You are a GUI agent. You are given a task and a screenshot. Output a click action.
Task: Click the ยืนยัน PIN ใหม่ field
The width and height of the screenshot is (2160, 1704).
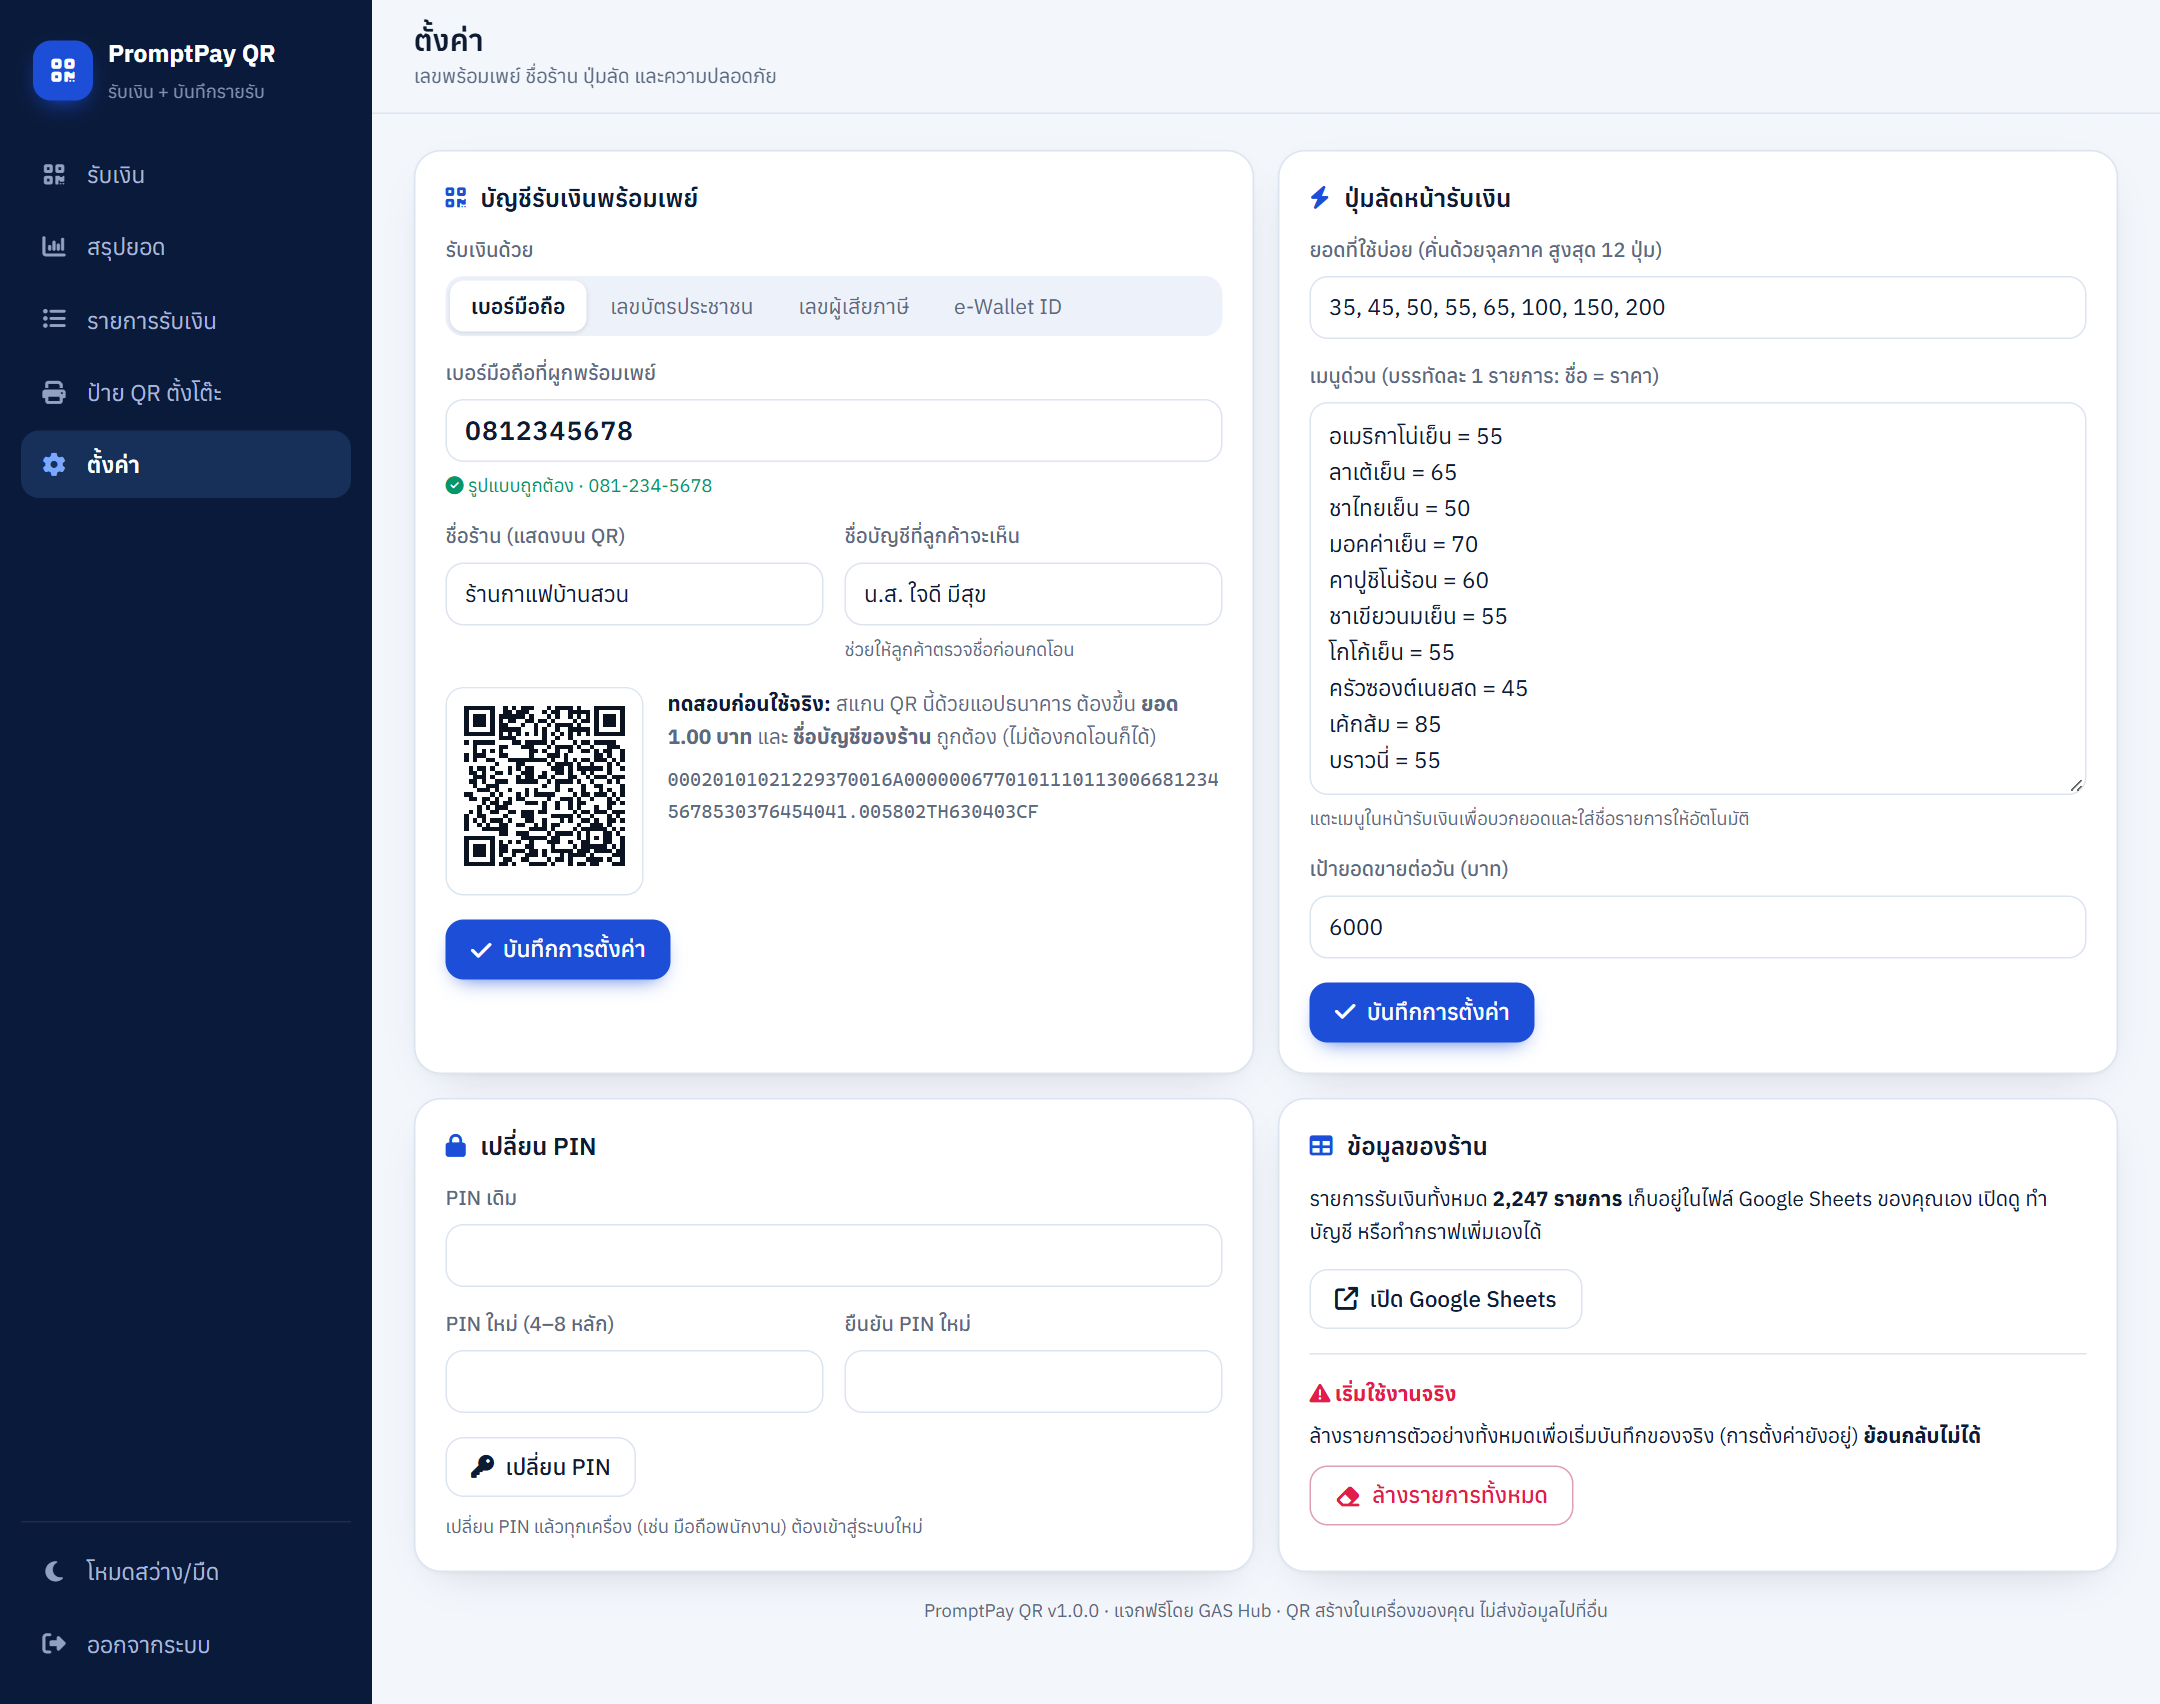pyautogui.click(x=1033, y=1381)
